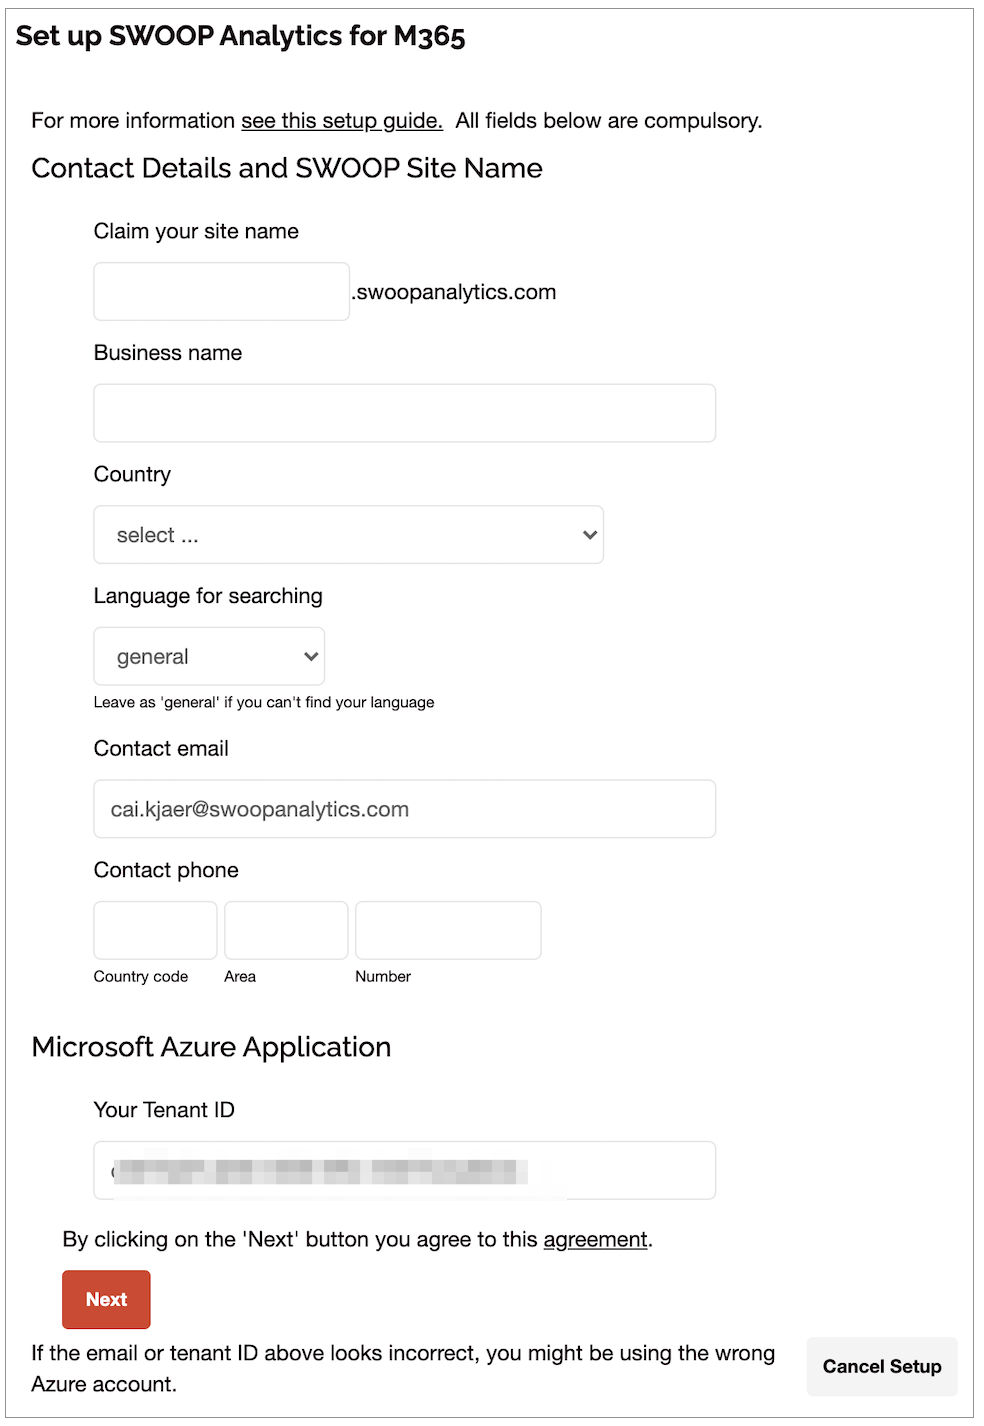Click the Business name input field
The image size is (984, 1426).
point(405,413)
